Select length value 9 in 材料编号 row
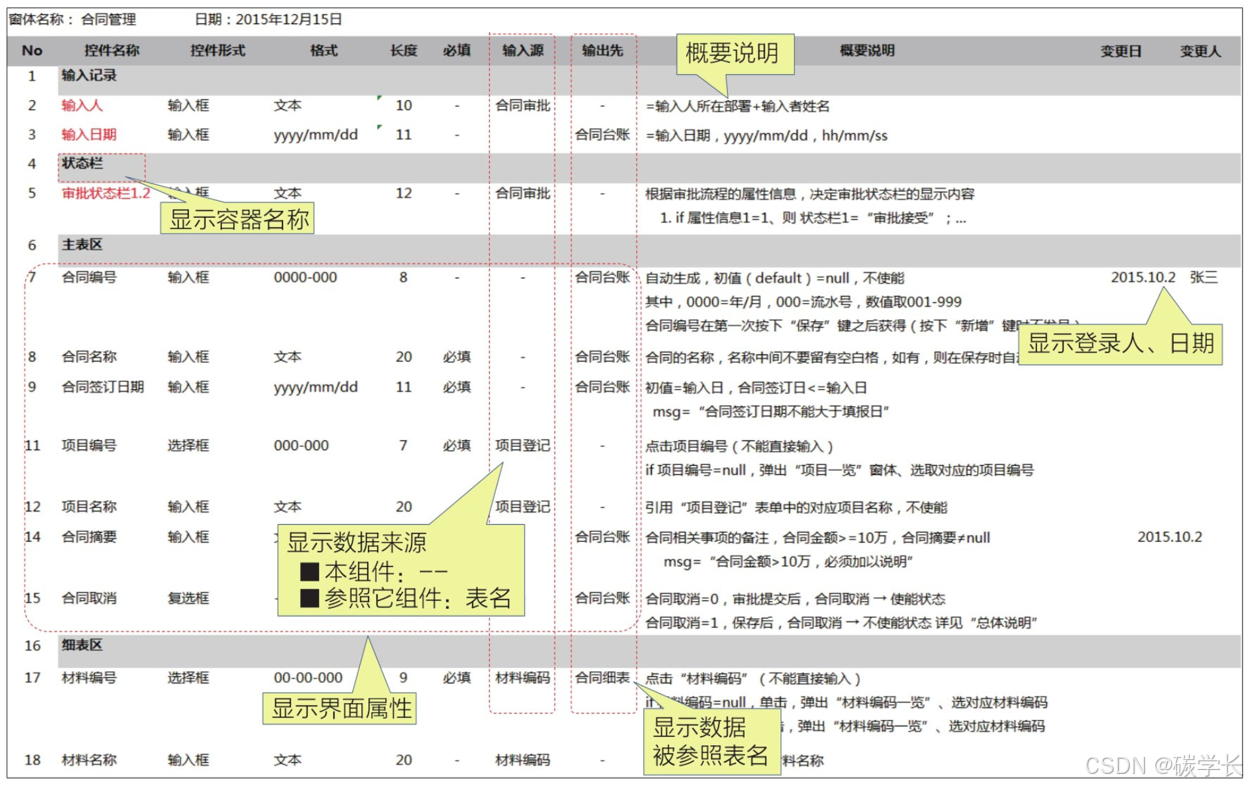This screenshot has height=785, width=1248. (x=403, y=677)
